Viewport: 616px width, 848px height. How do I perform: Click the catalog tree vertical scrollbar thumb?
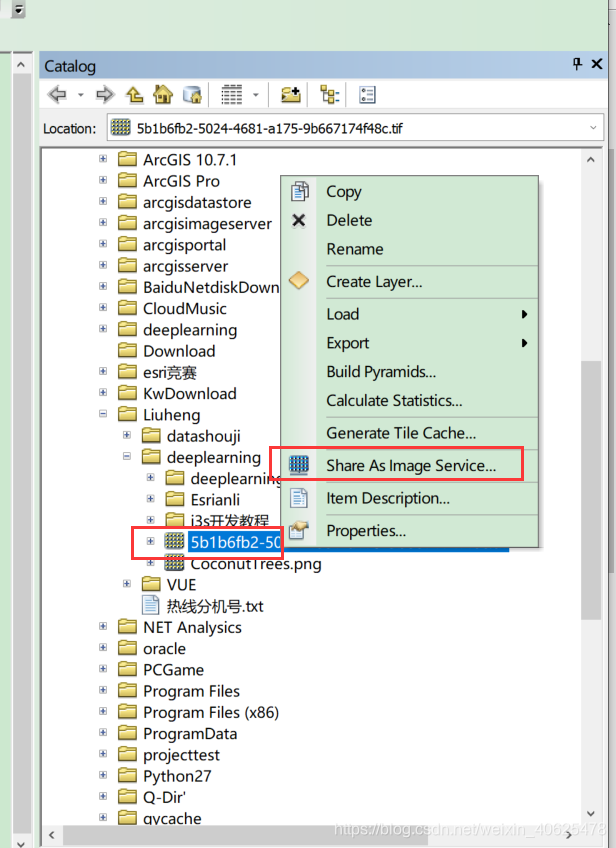tap(591, 490)
